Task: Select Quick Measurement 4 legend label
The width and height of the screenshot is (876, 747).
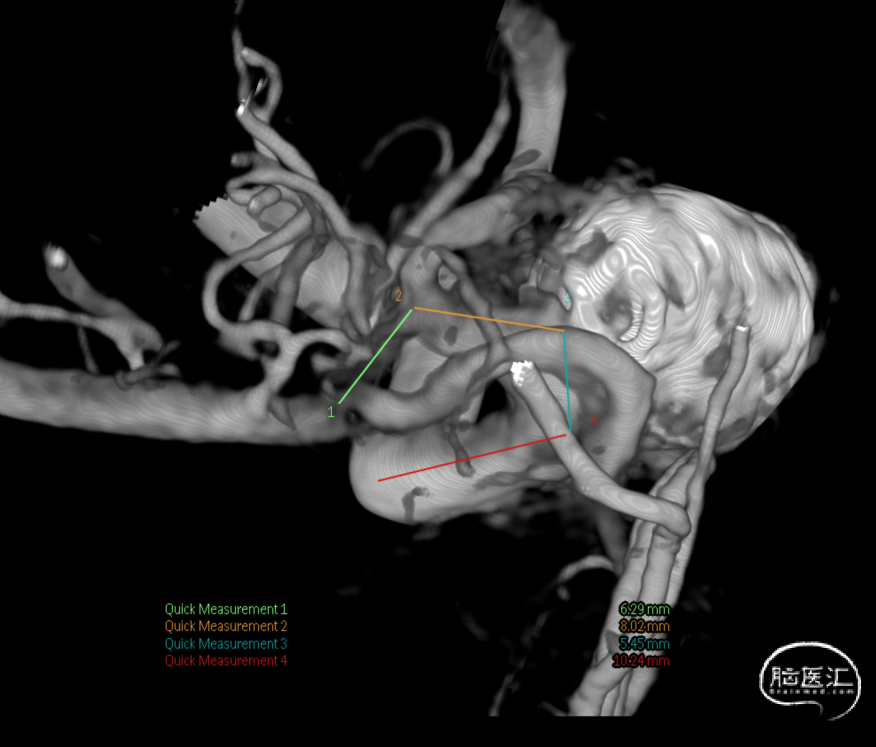Action: (x=226, y=661)
